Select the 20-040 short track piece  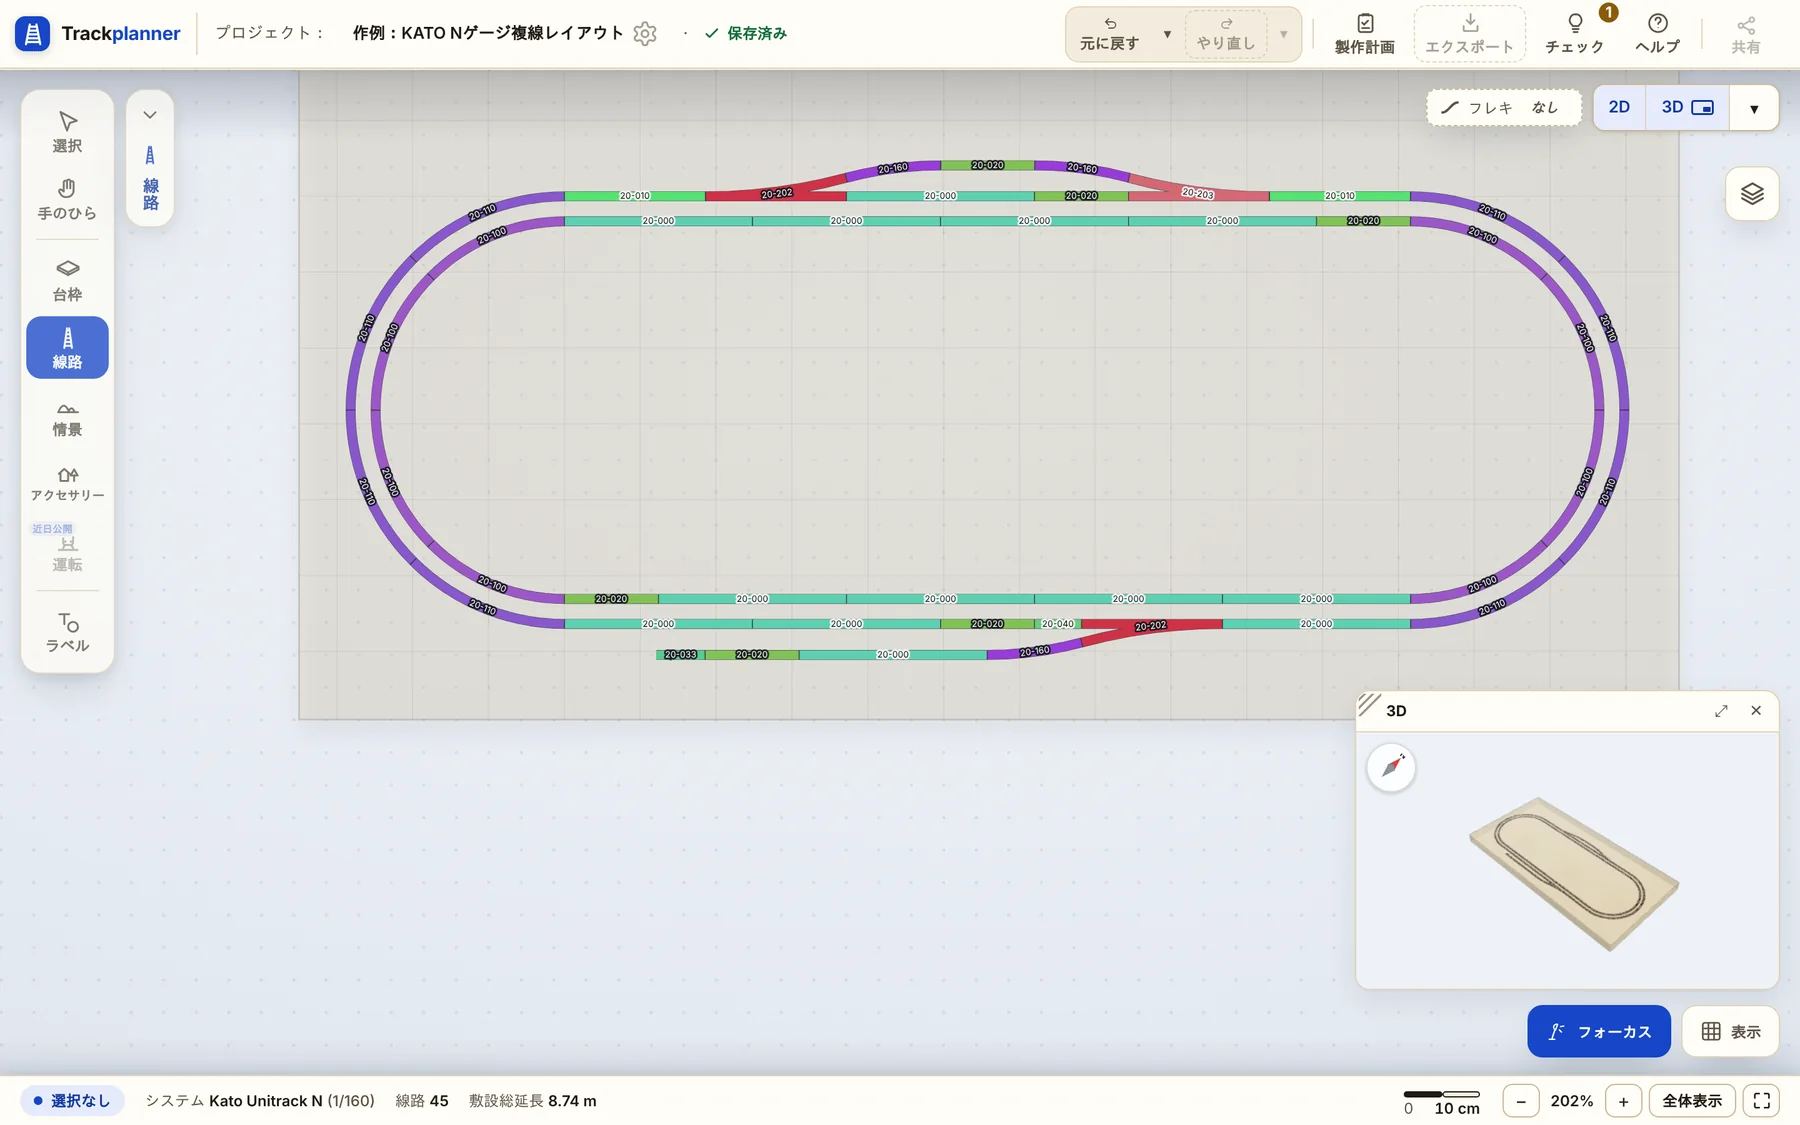coord(1057,624)
